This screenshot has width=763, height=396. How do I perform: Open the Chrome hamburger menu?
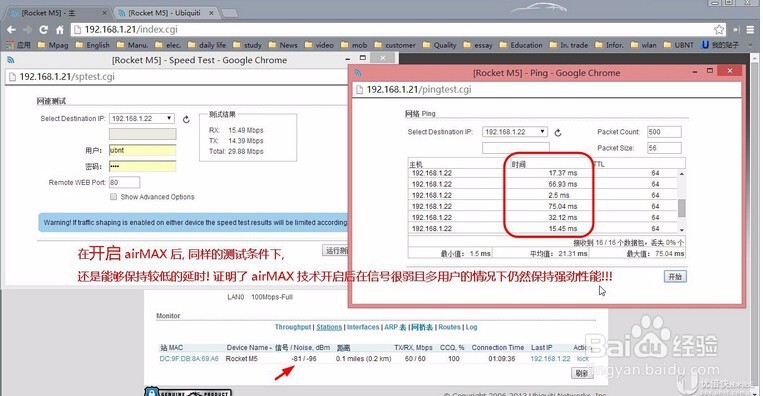click(x=750, y=30)
